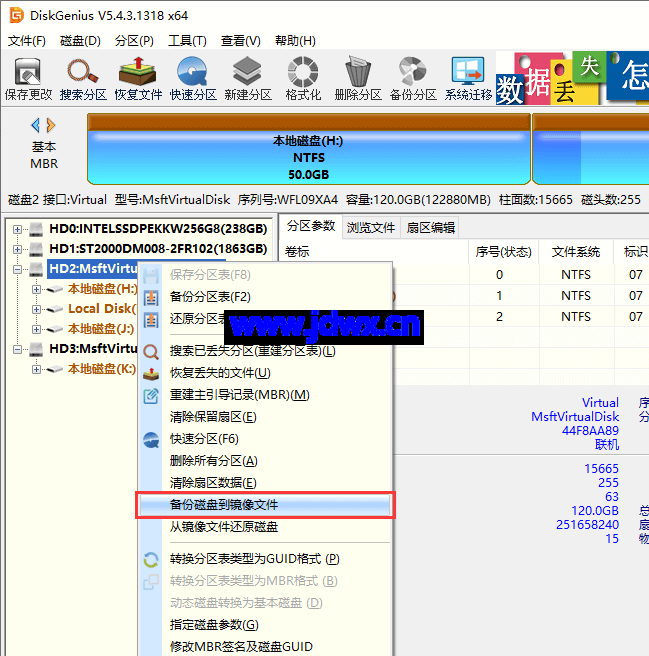Collapse the HD2 MsftVirtualDisk node
This screenshot has height=656, width=649.
click(x=17, y=269)
